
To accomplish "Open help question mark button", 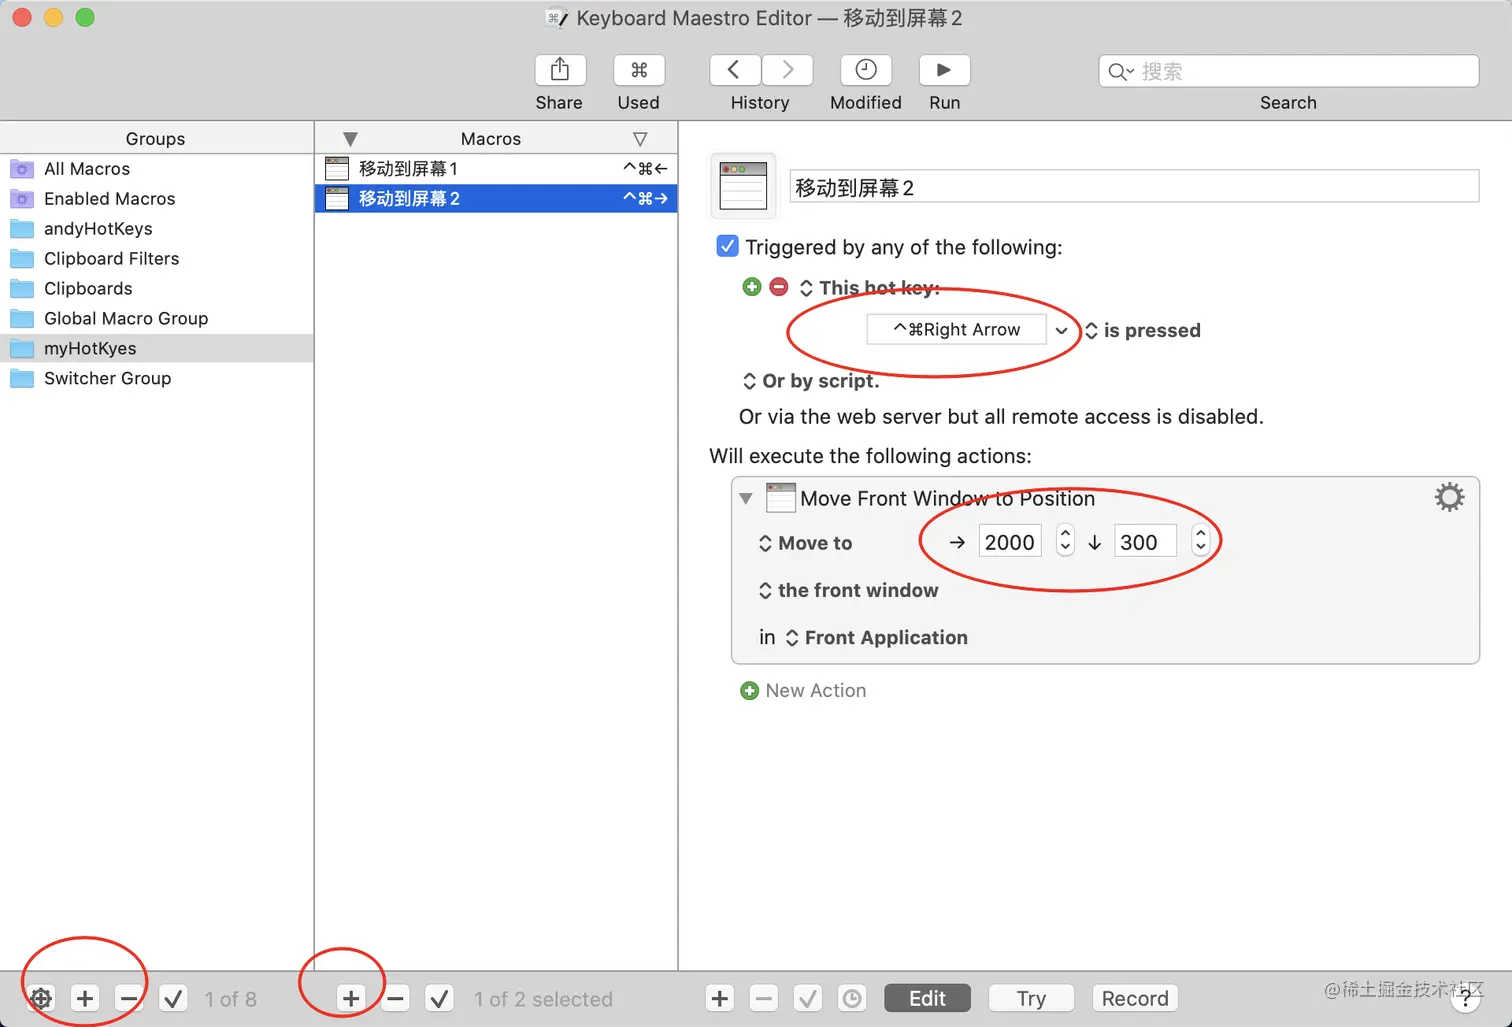I will [x=1465, y=998].
